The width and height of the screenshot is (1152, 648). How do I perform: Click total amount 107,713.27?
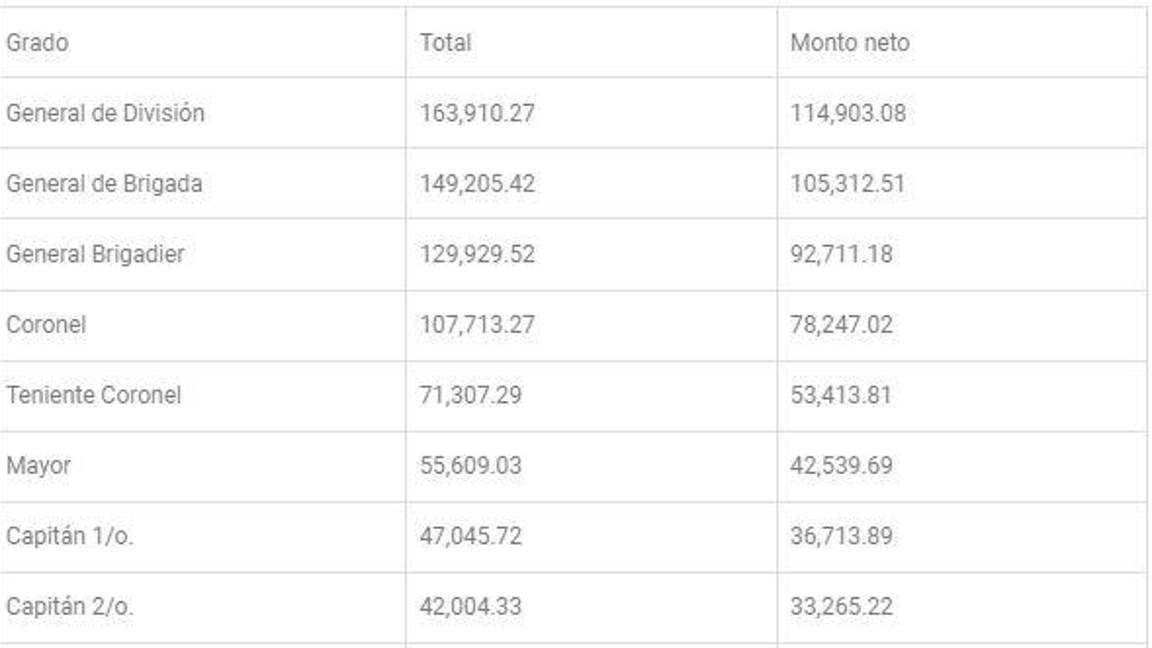[x=477, y=325]
